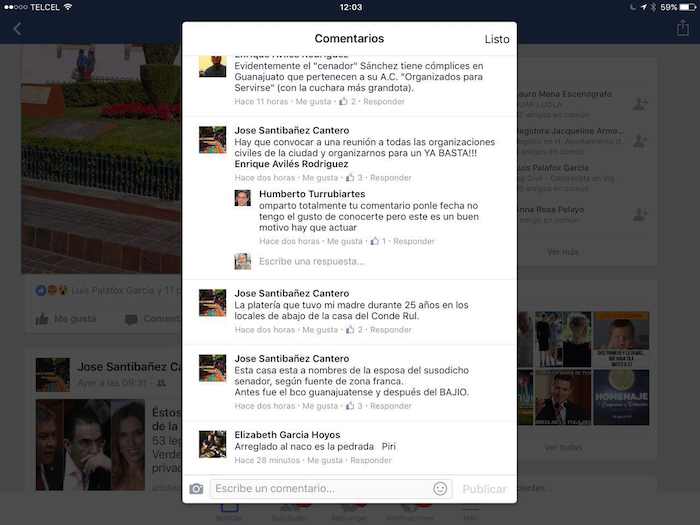Screen dimensions: 700x525
Task: Toggle Me gusta on Humberto Turrubiartes' reply
Action: click(x=345, y=241)
